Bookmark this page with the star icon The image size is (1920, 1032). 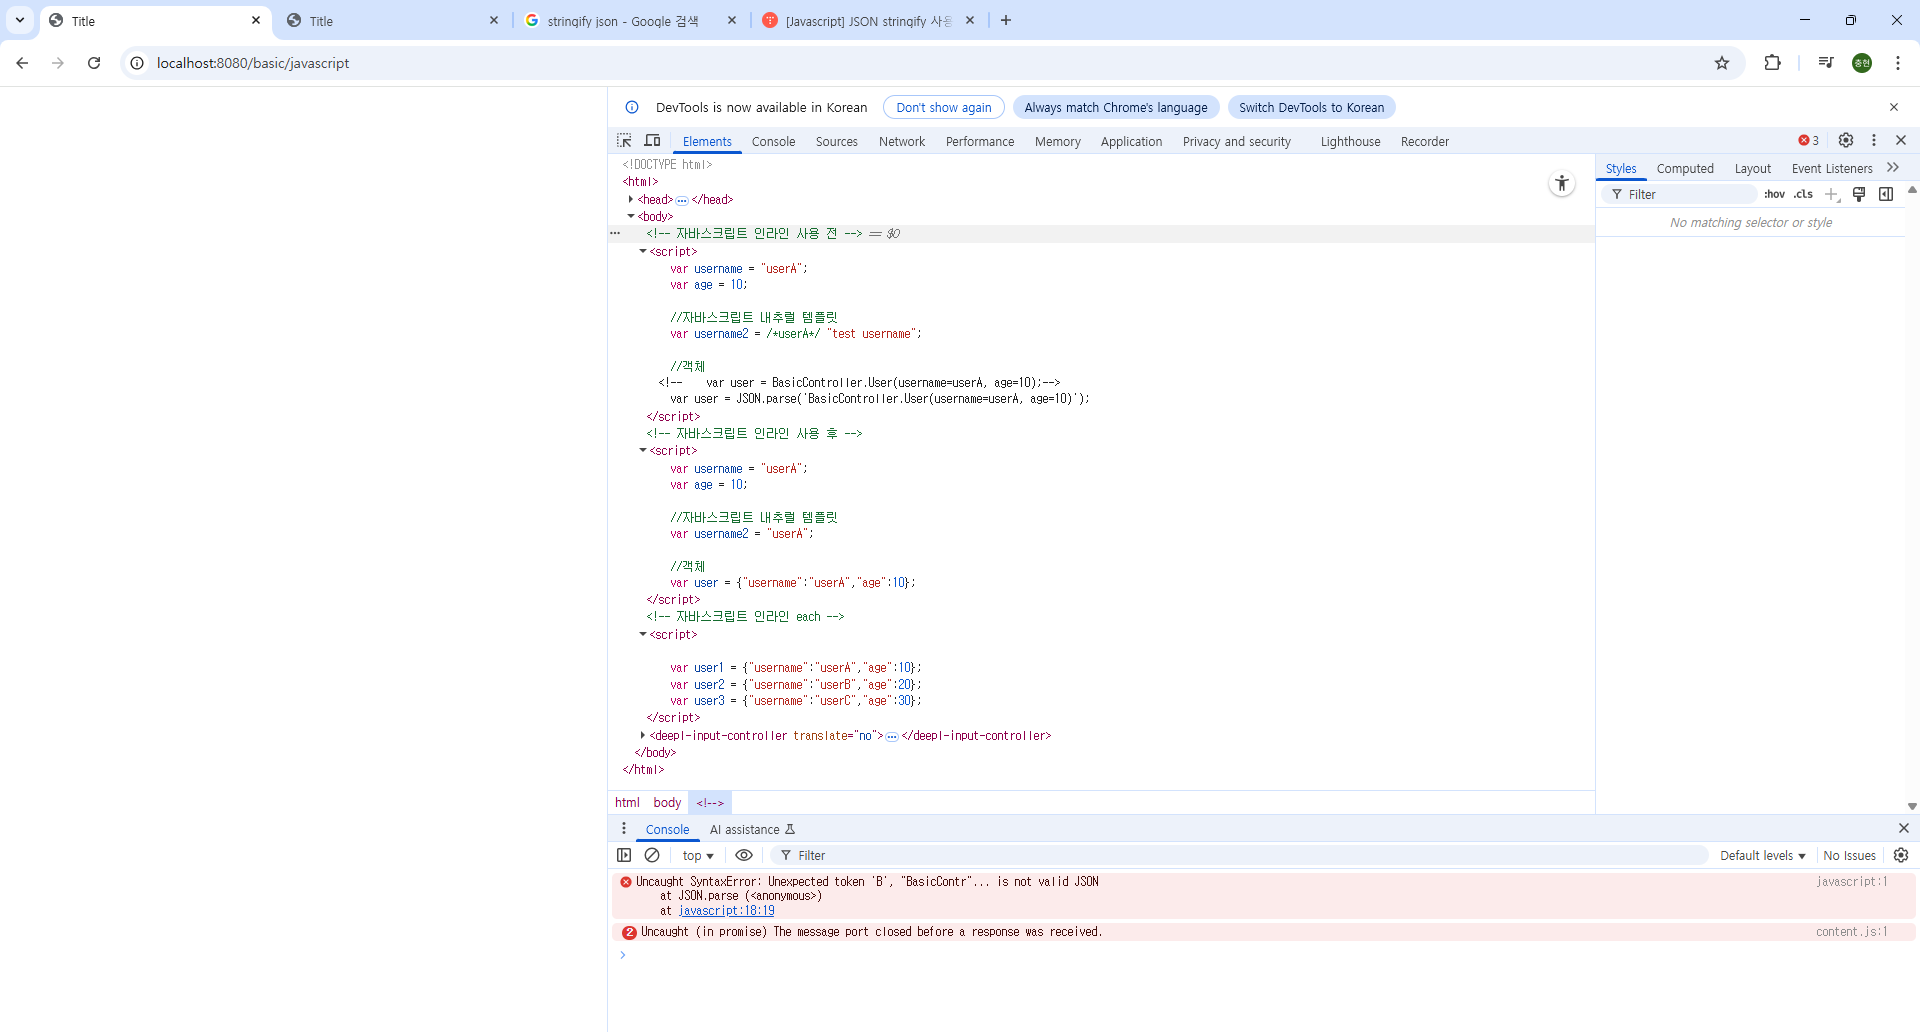coord(1722,63)
